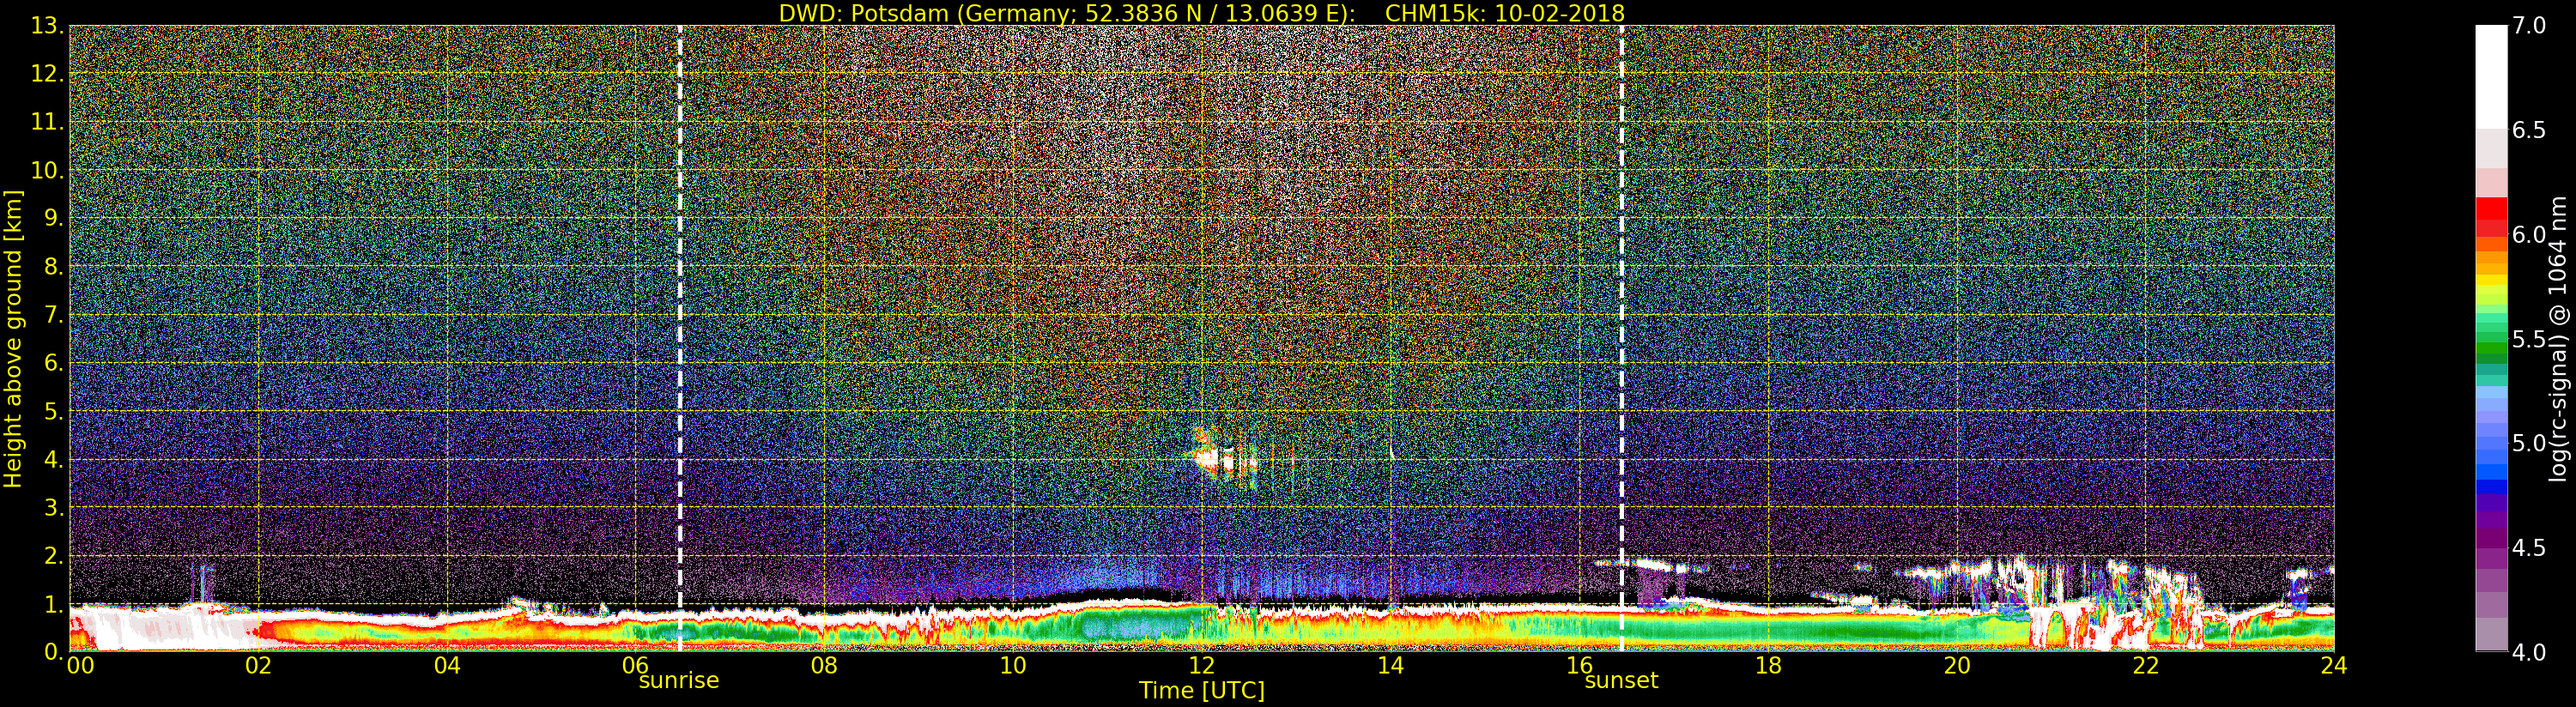The width and height of the screenshot is (2576, 707).
Task: Click the '2.' height axis tick label
Action: 53,555
